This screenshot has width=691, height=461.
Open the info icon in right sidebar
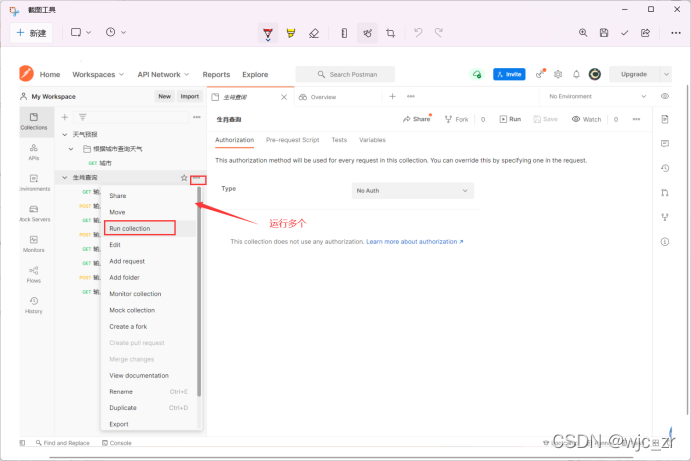point(665,242)
